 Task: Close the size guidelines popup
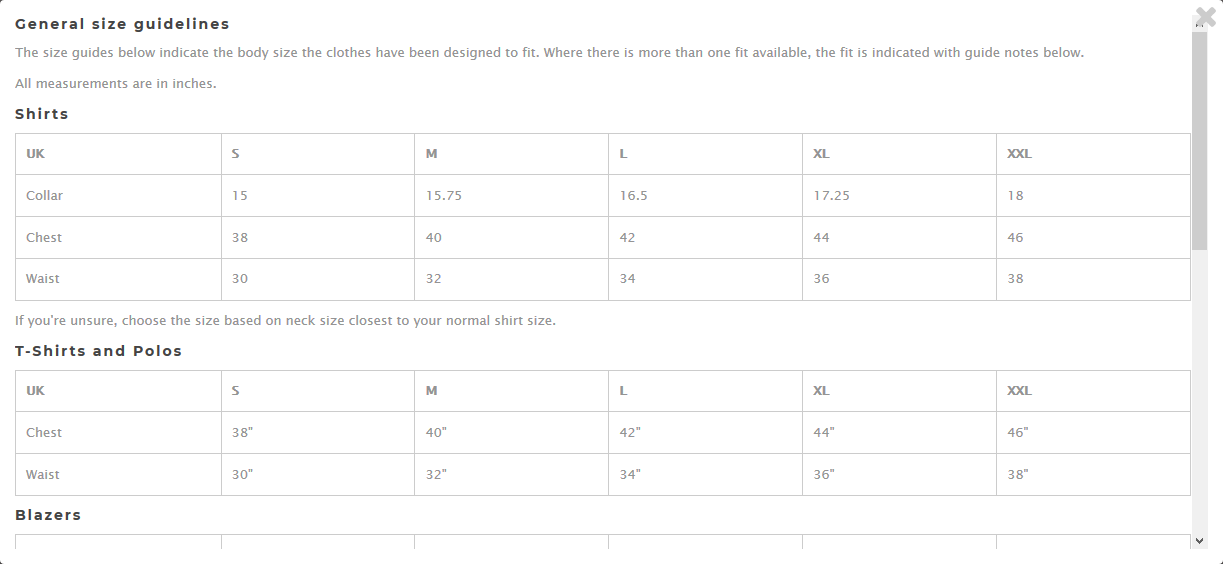pyautogui.click(x=1205, y=15)
